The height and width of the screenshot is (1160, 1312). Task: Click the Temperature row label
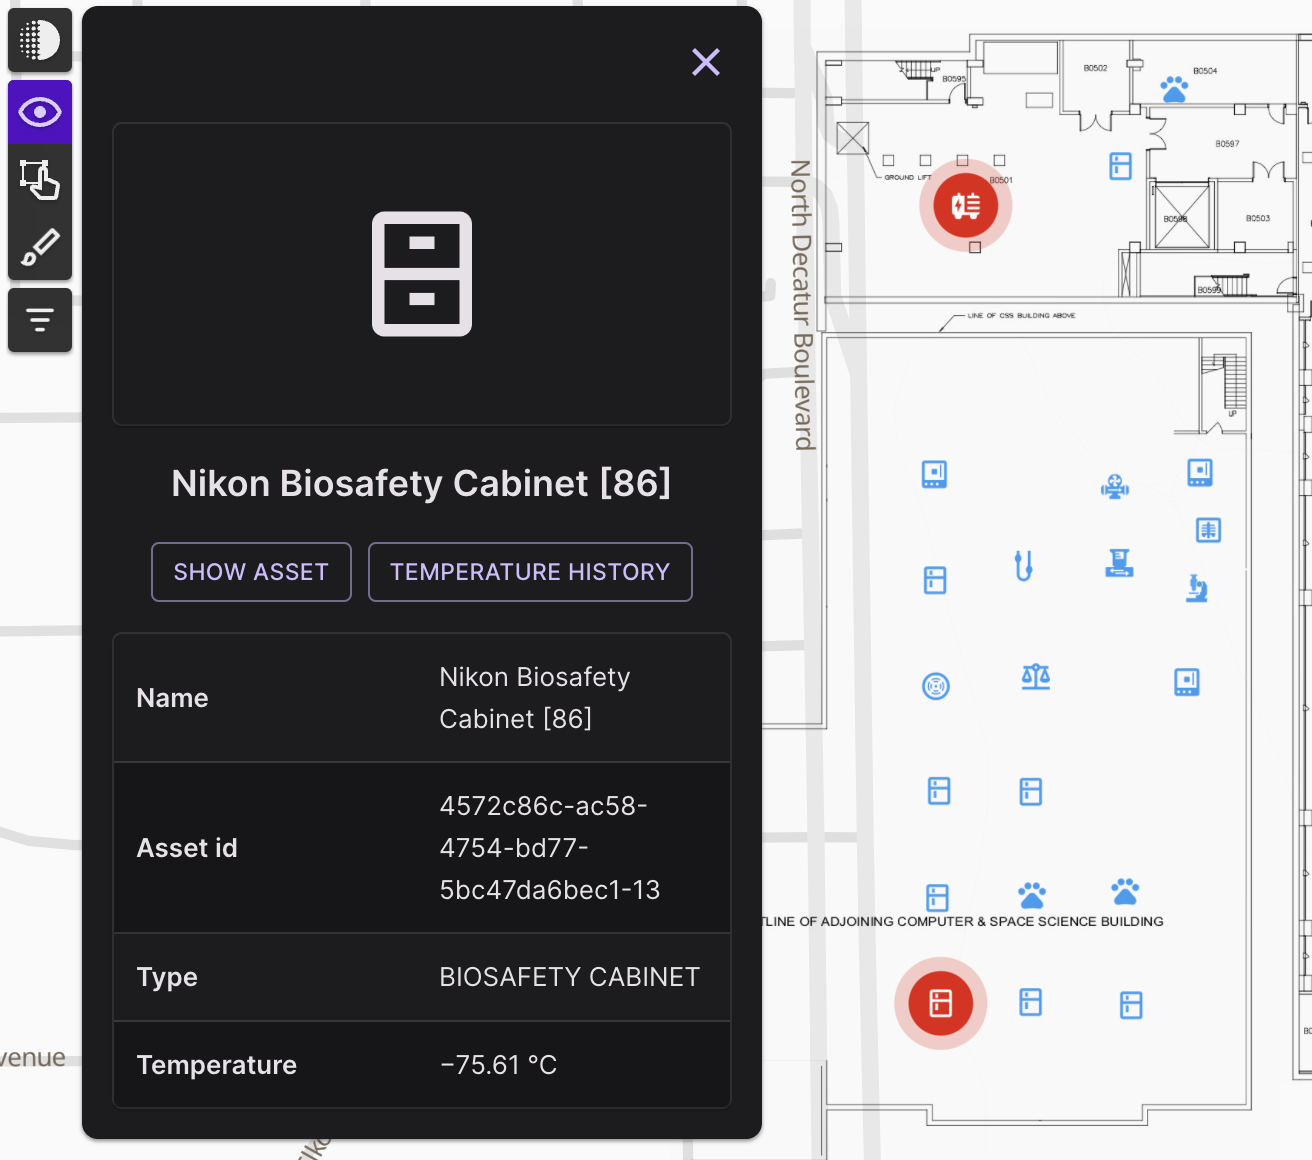coord(217,1065)
